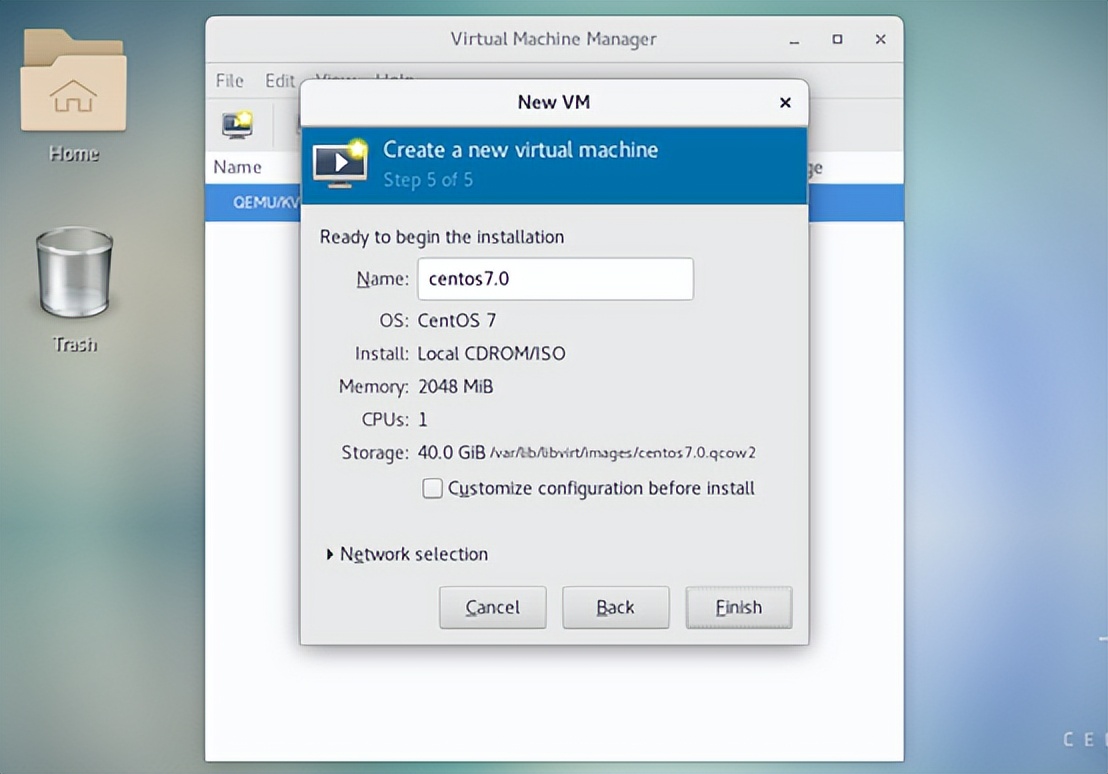Maximize the Virtual Machine Manager window
The width and height of the screenshot is (1108, 774).
coord(837,40)
